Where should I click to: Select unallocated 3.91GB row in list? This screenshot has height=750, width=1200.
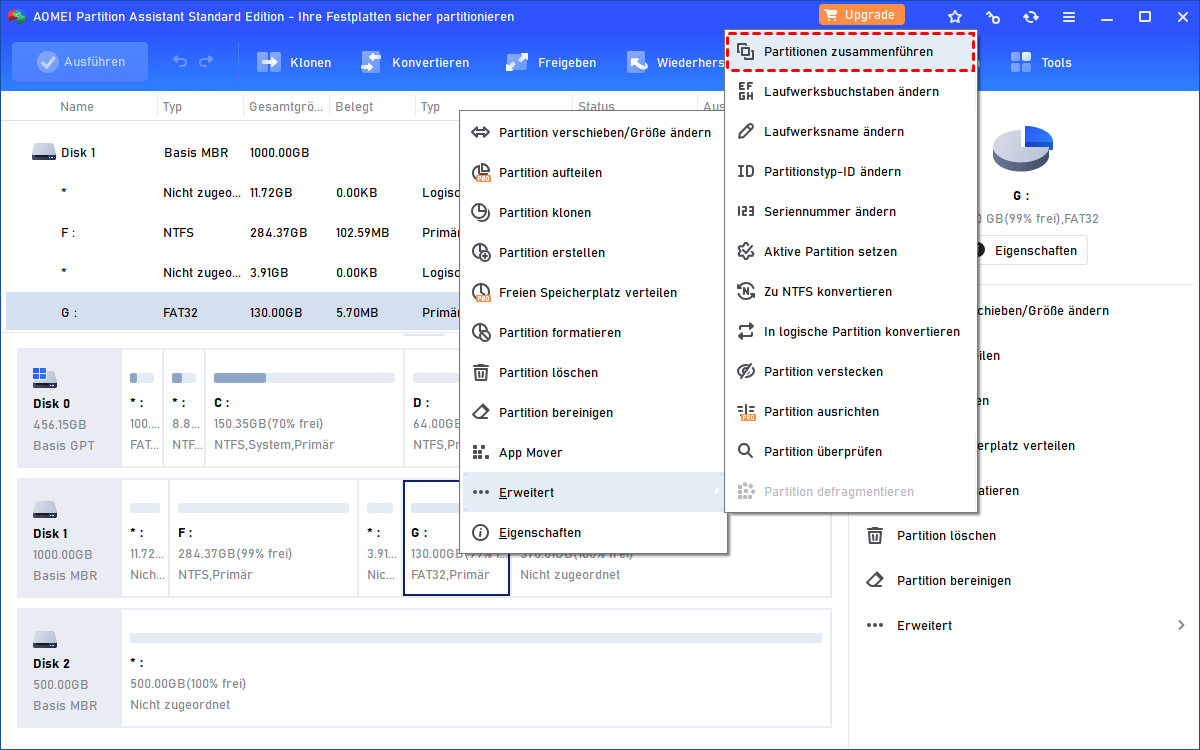pyautogui.click(x=232, y=272)
